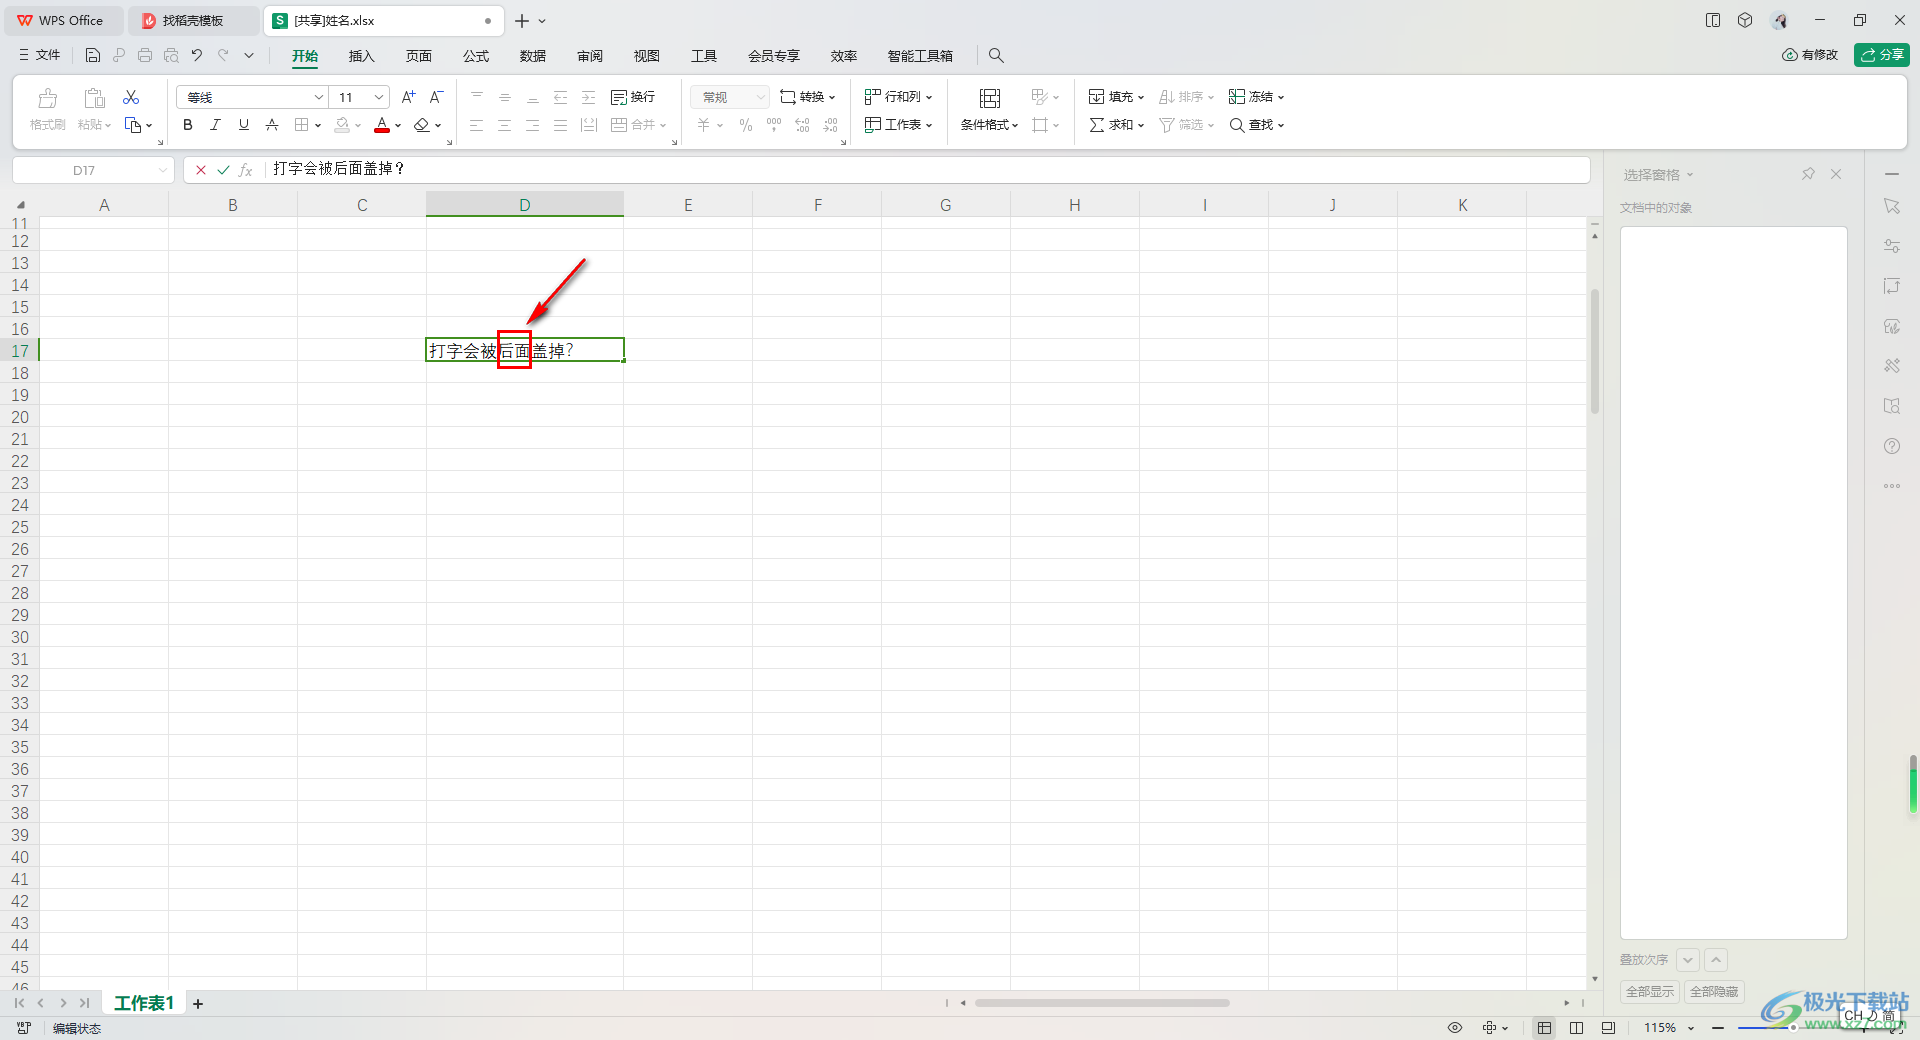The image size is (1920, 1040).
Task: Click the horizontal center alignment icon
Action: tap(505, 125)
